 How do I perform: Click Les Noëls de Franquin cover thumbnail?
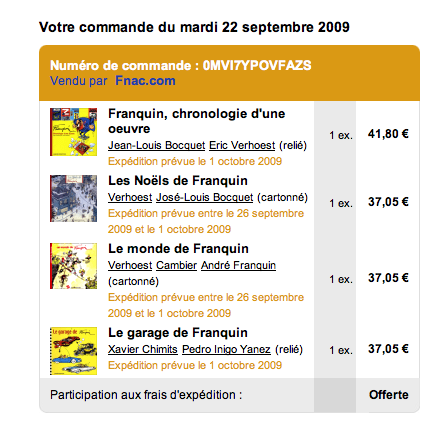(73, 198)
